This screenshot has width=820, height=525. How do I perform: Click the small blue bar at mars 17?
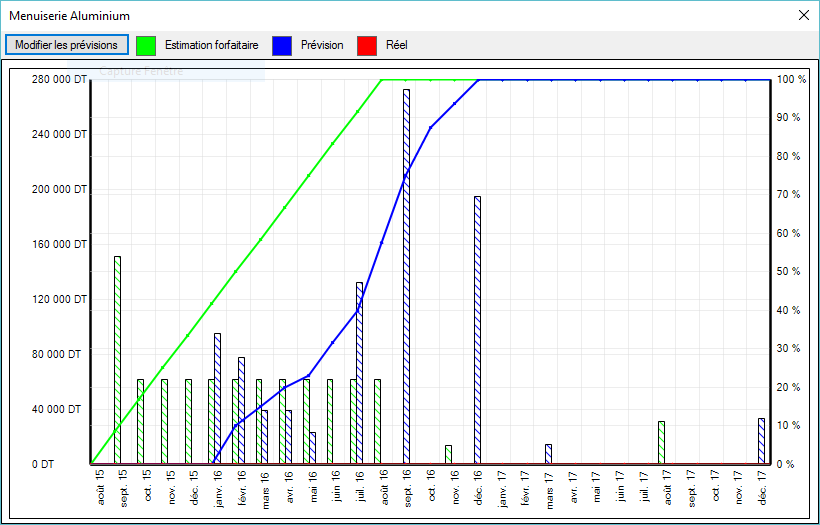[548, 454]
